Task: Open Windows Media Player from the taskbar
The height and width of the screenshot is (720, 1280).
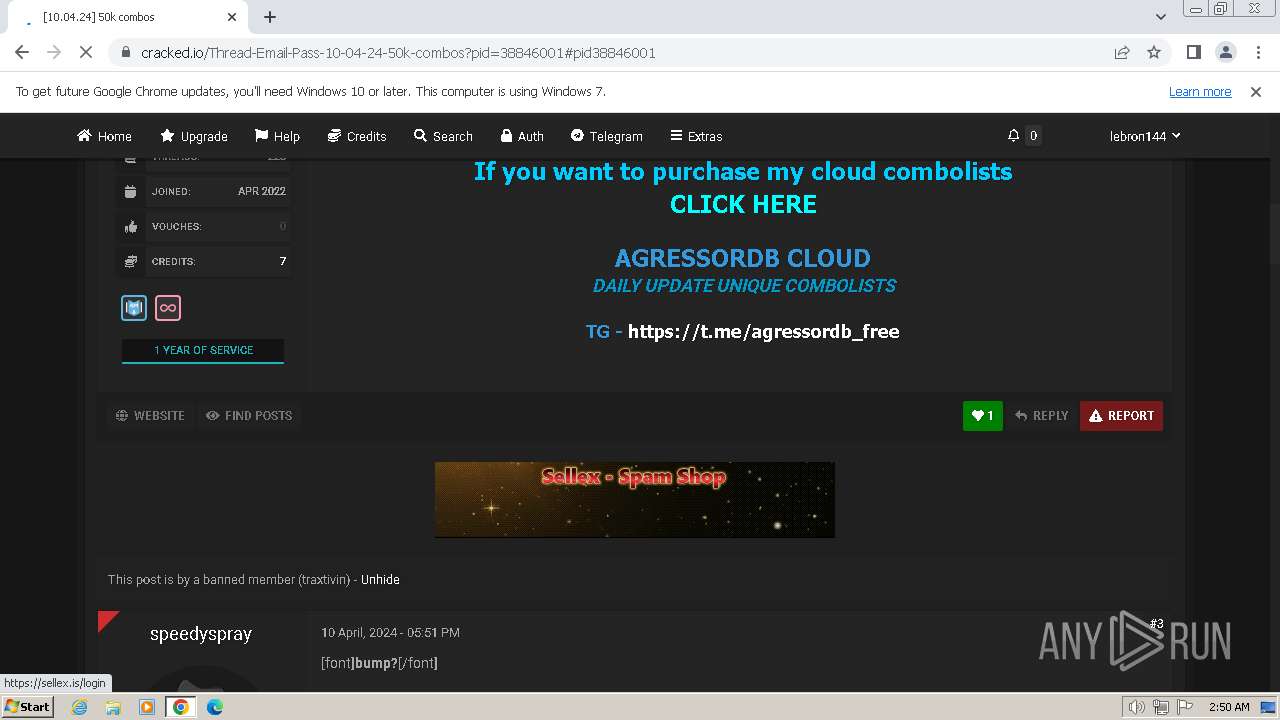Action: click(147, 707)
